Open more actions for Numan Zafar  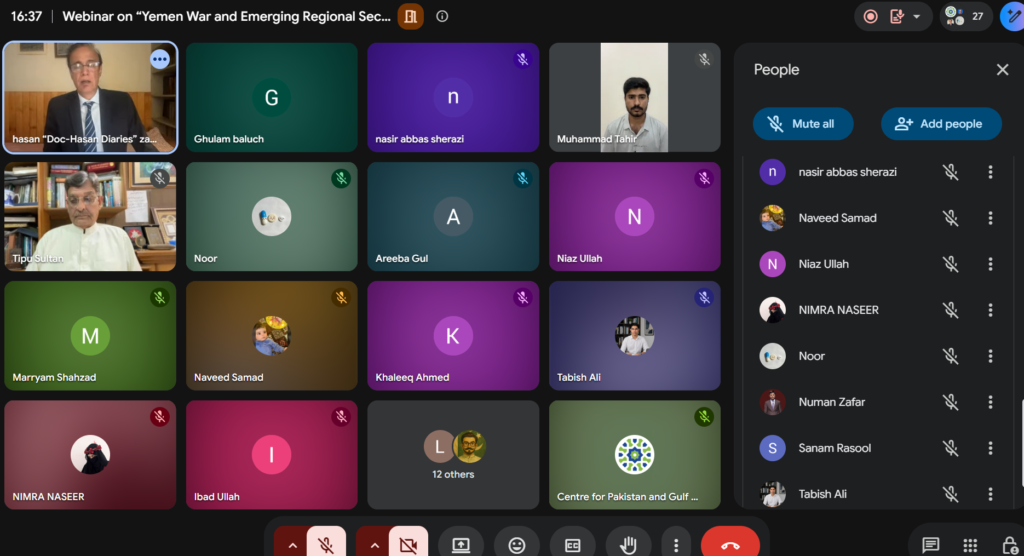990,402
